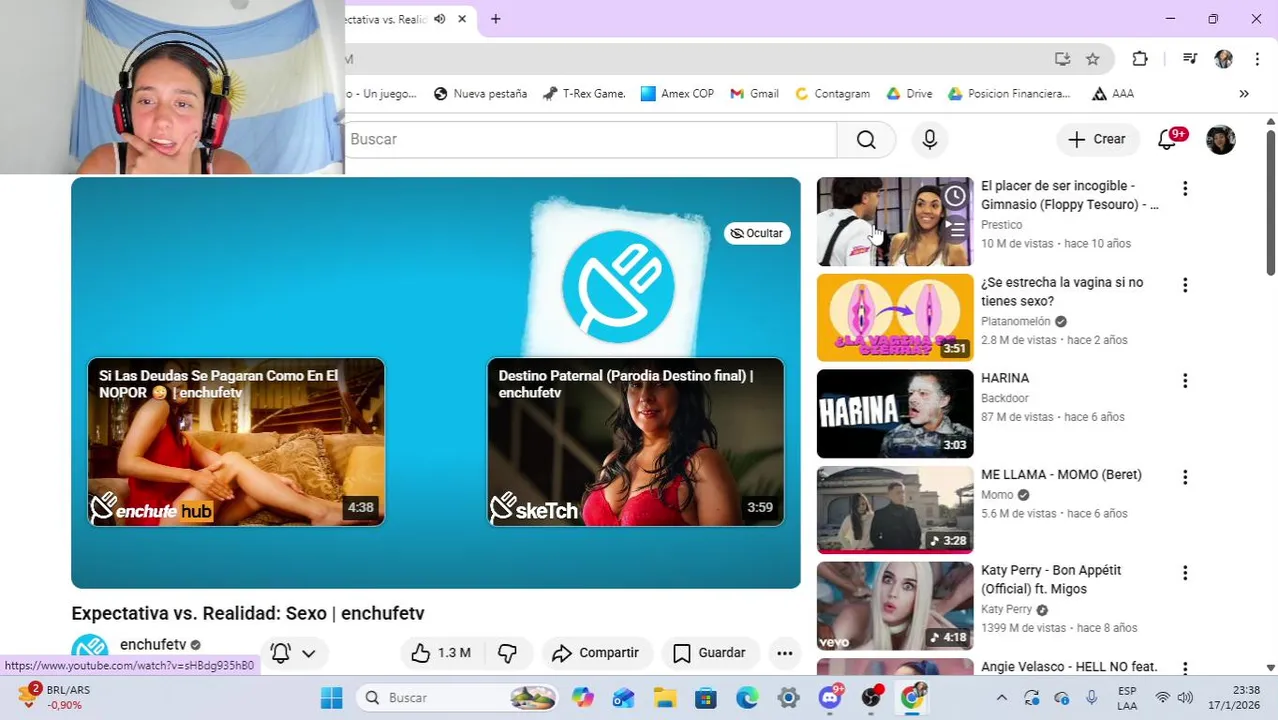The image size is (1278, 720).
Task: Open the media controls icon in Chrome toolbar
Action: click(1189, 59)
